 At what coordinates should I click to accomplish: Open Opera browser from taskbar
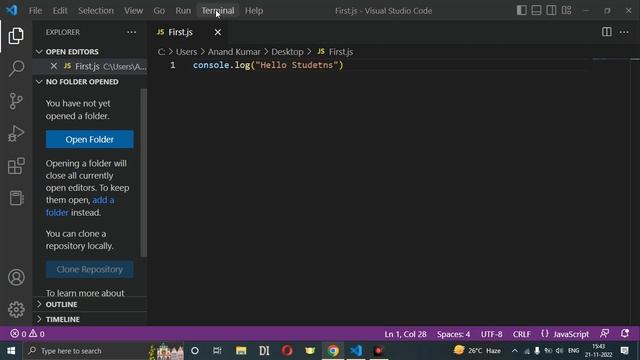pos(287,351)
